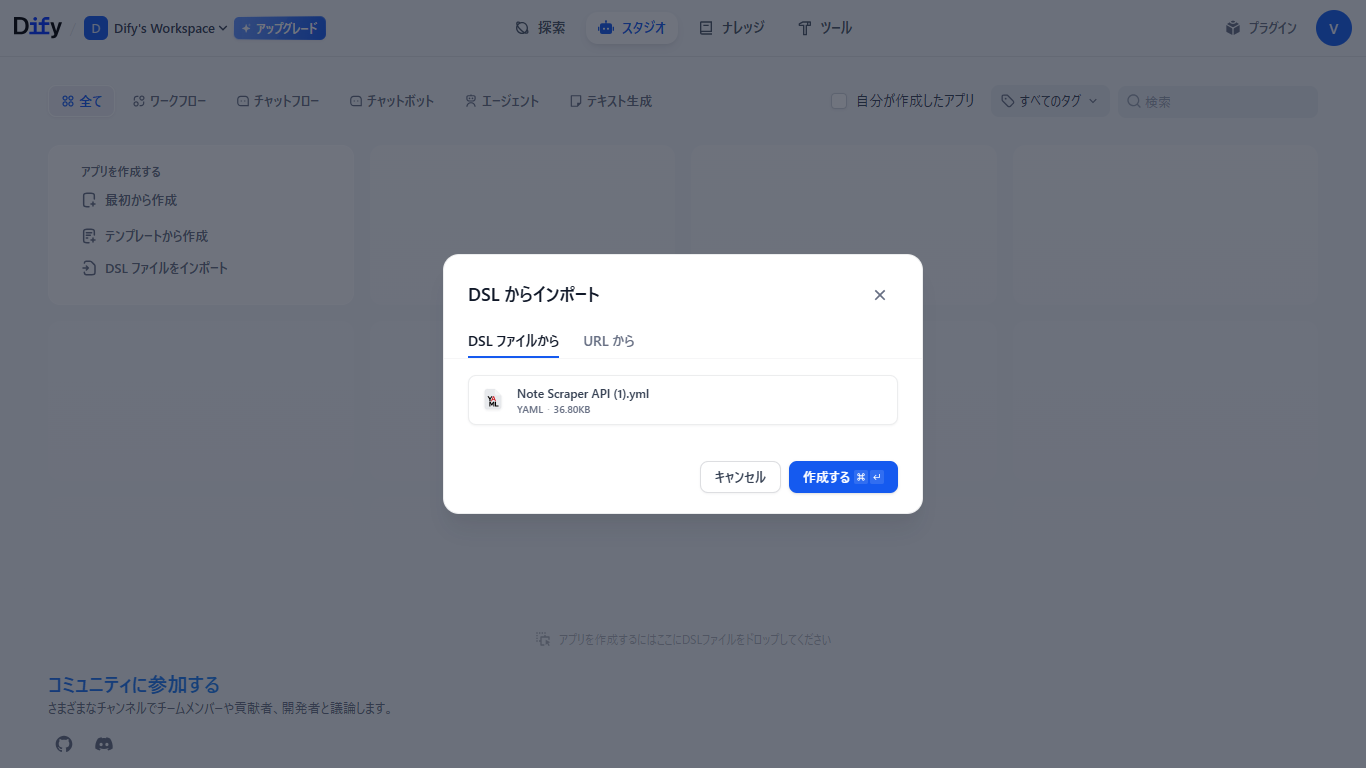This screenshot has width=1366, height=768.
Task: Click the プラグイン cube icon
Action: [1233, 28]
